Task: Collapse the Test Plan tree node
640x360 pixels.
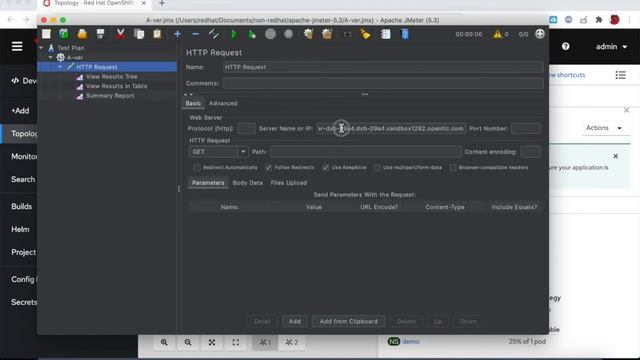Action: (x=41, y=48)
